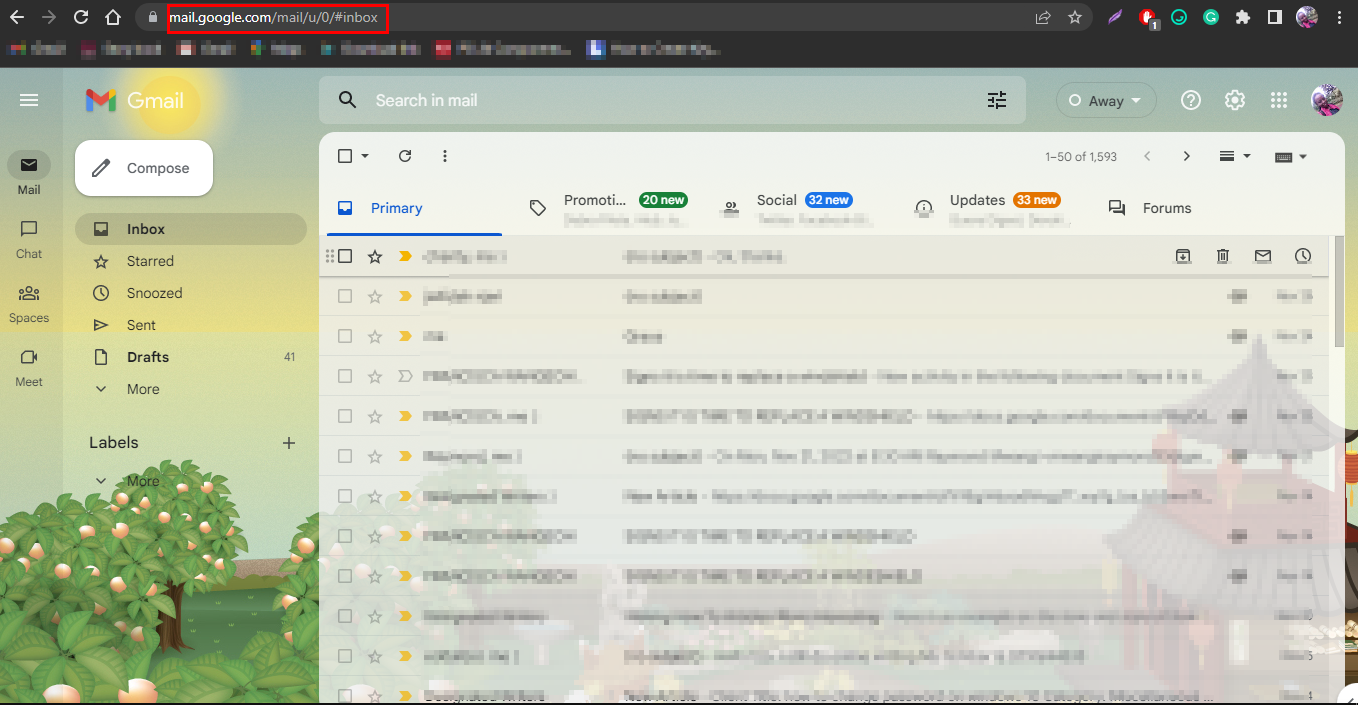Open the Forums tab
Image resolution: width=1358 pixels, height=705 pixels.
(x=1150, y=208)
